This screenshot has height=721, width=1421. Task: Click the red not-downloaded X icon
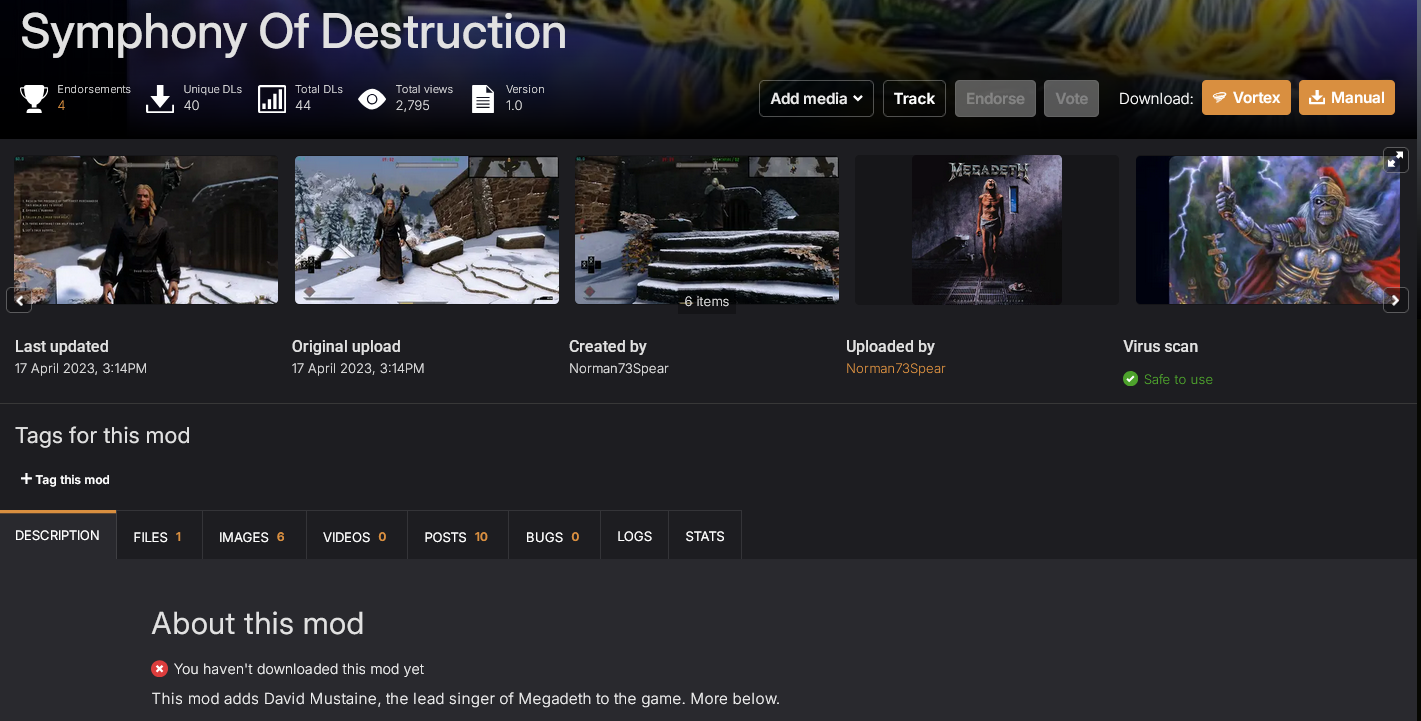tap(160, 669)
